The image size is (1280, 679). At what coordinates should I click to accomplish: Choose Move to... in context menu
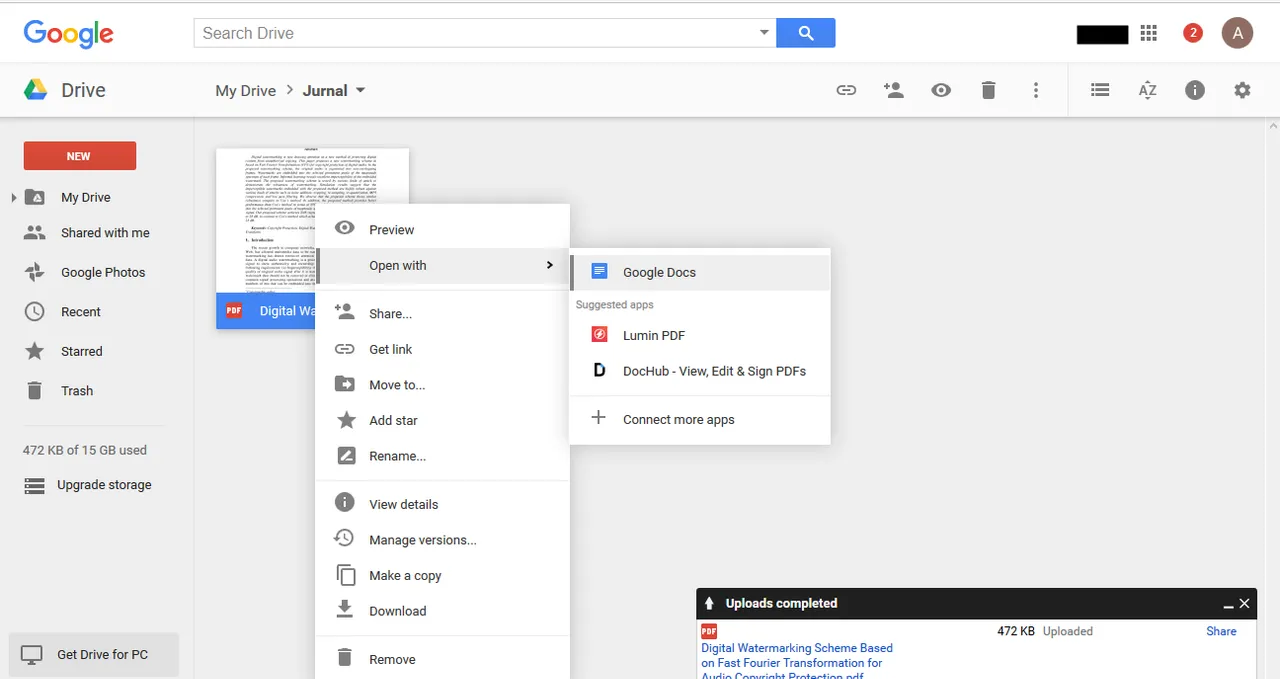(x=442, y=385)
